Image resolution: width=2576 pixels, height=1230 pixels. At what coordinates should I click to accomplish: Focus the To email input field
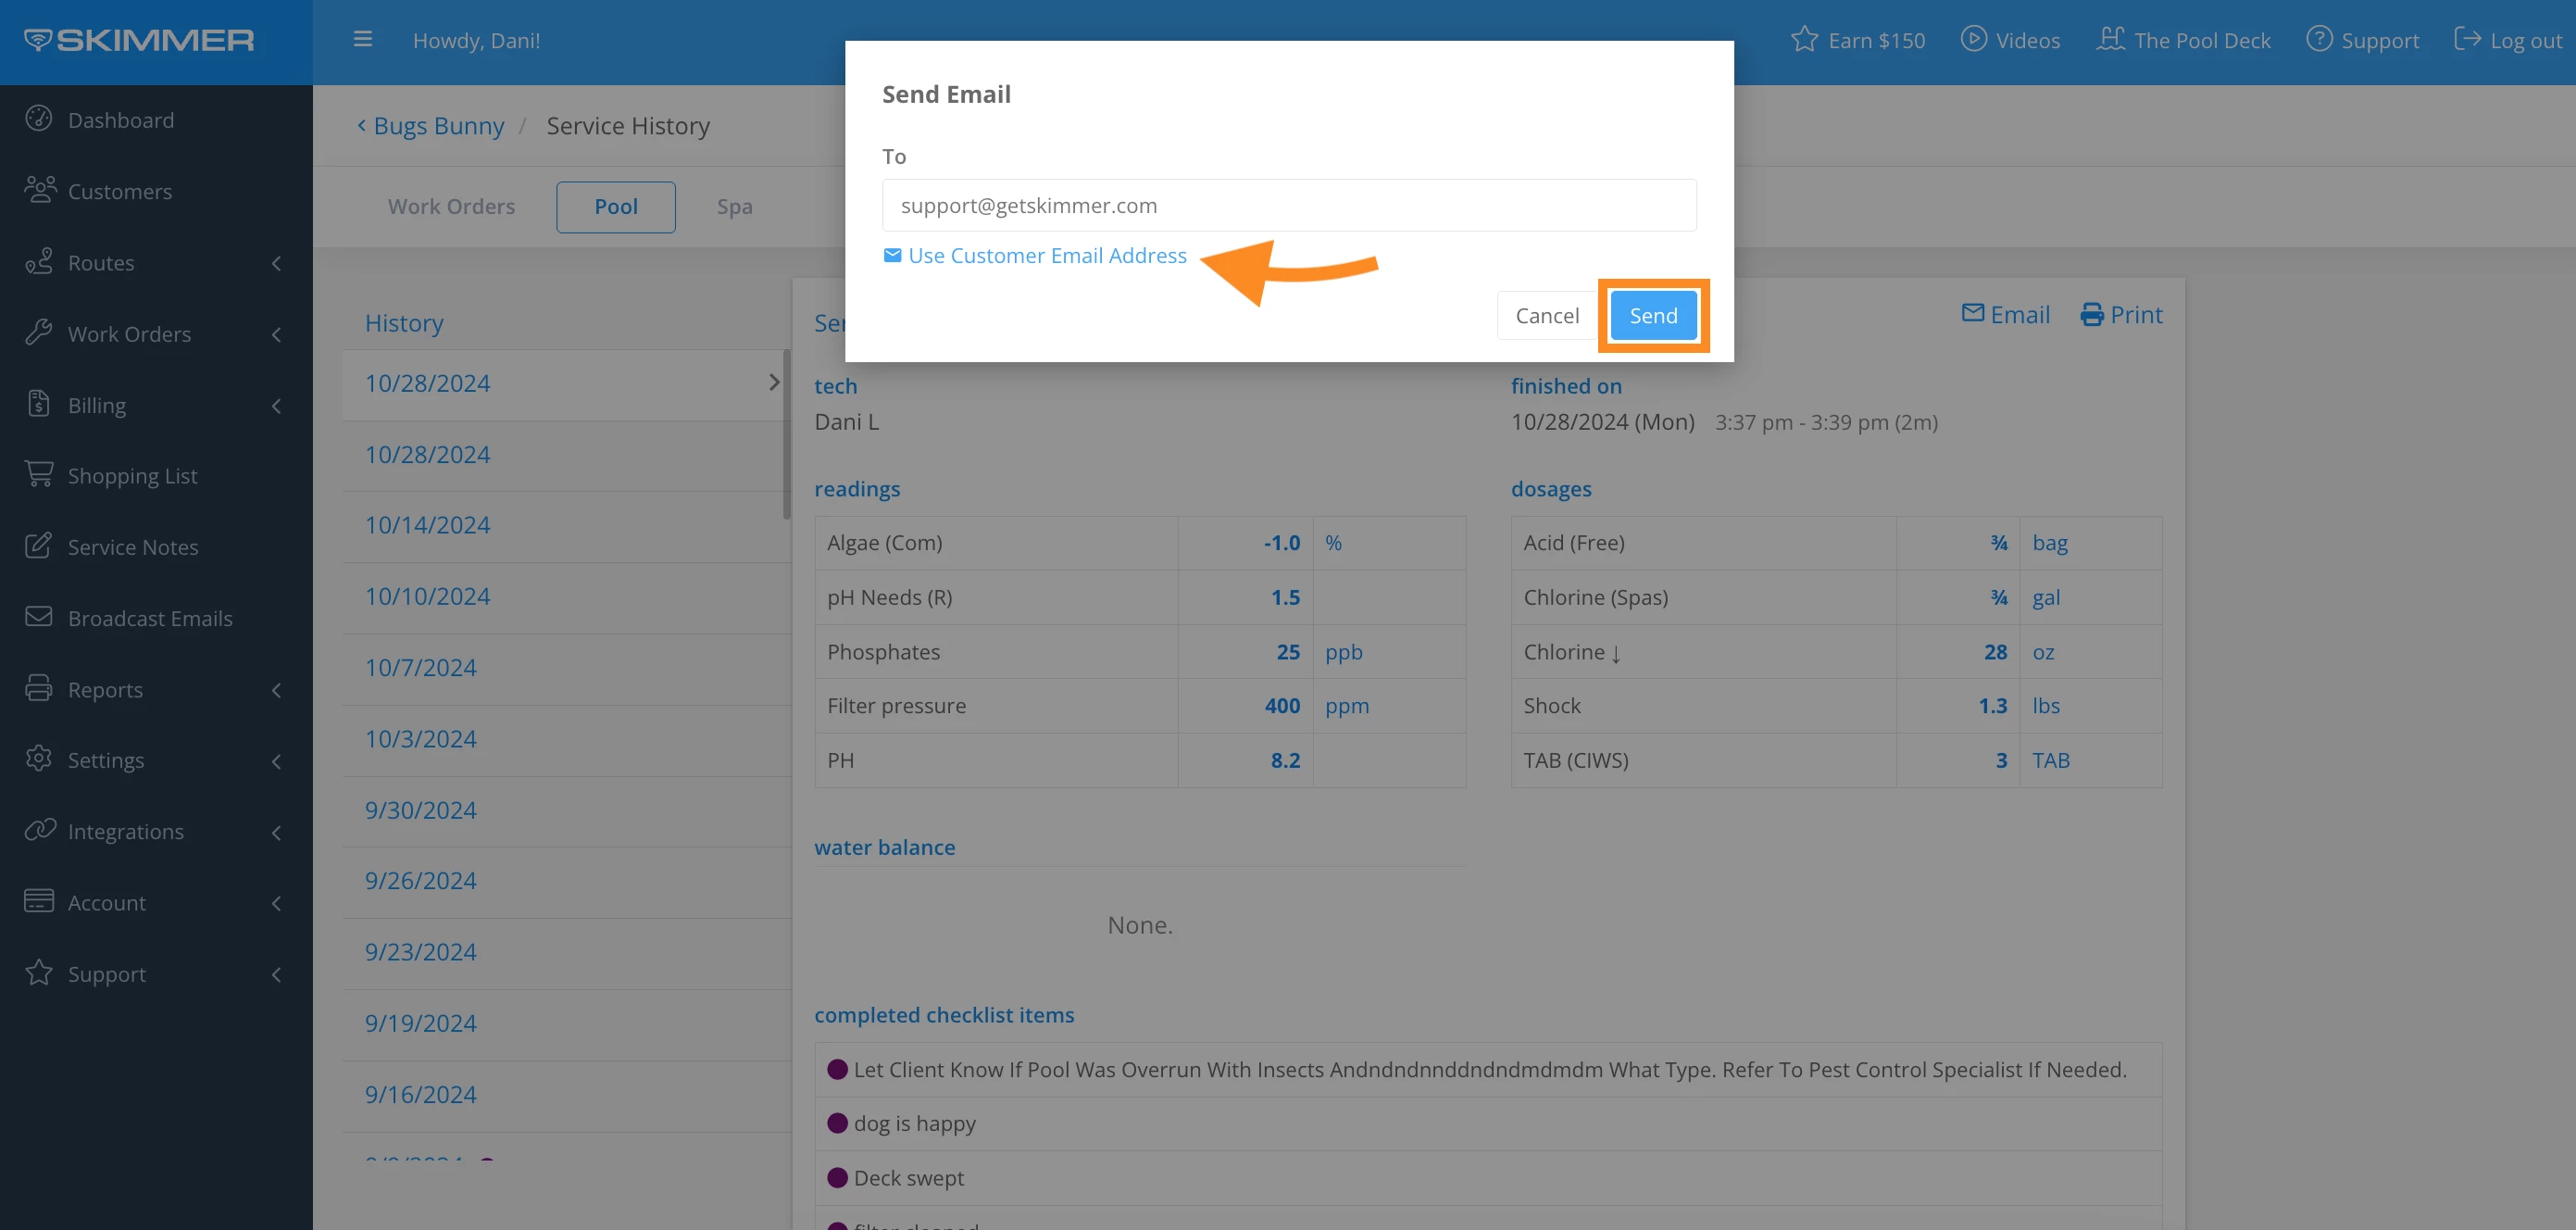coord(1288,205)
